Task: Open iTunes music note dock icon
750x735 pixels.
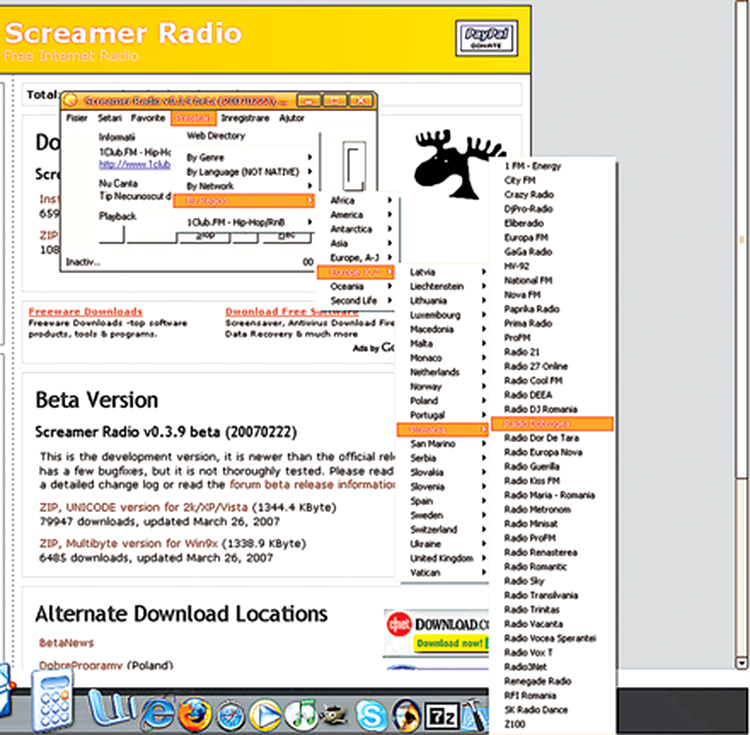Action: tap(301, 715)
